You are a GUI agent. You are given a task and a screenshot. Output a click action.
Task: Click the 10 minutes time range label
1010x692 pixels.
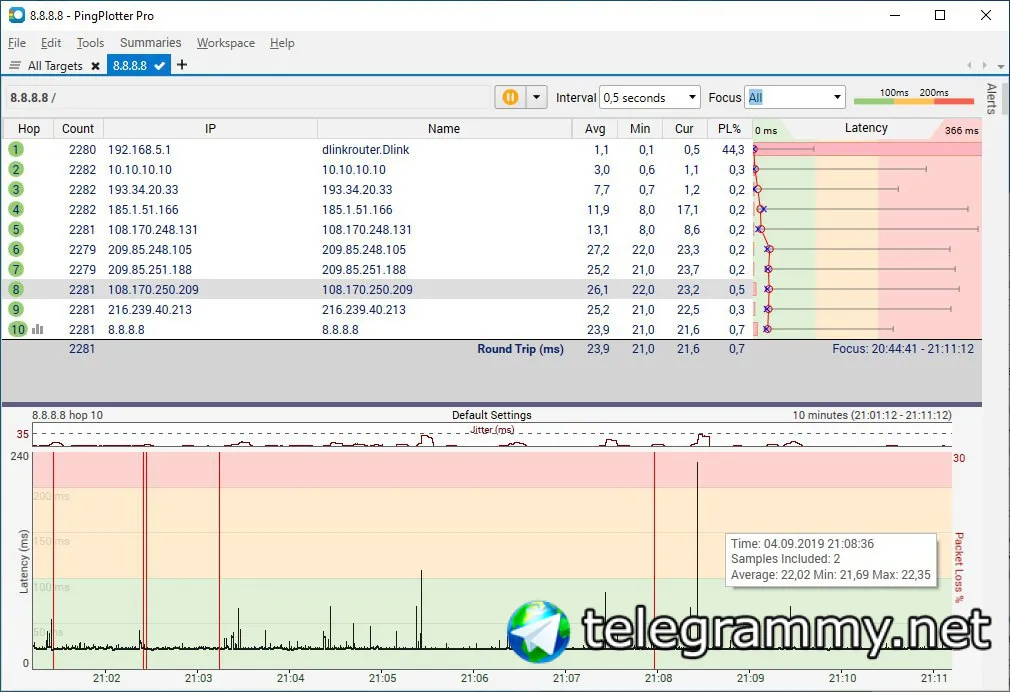872,415
